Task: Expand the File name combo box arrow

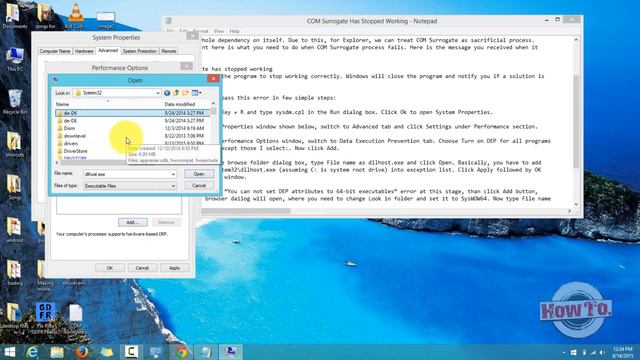Action: coord(173,174)
